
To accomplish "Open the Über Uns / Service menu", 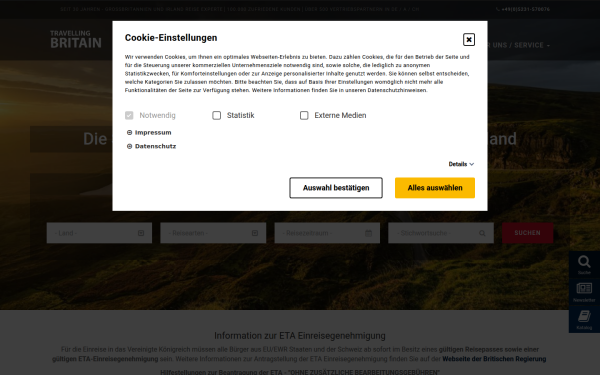I will pyautogui.click(x=518, y=45).
